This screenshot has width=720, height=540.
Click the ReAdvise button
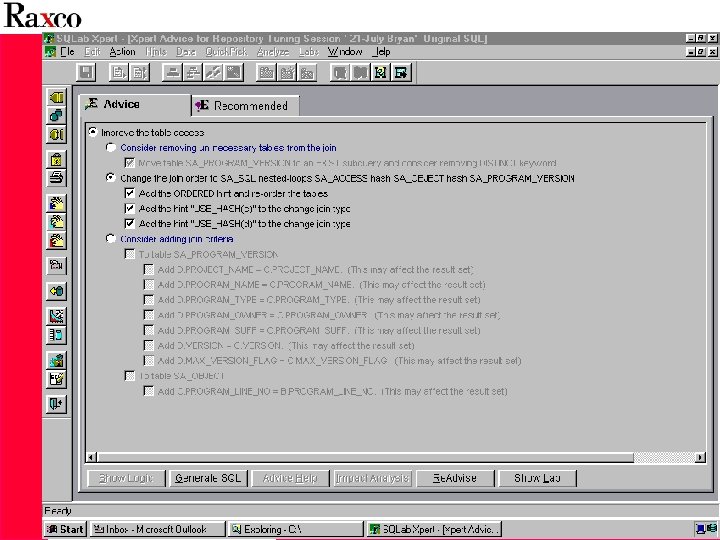point(455,478)
